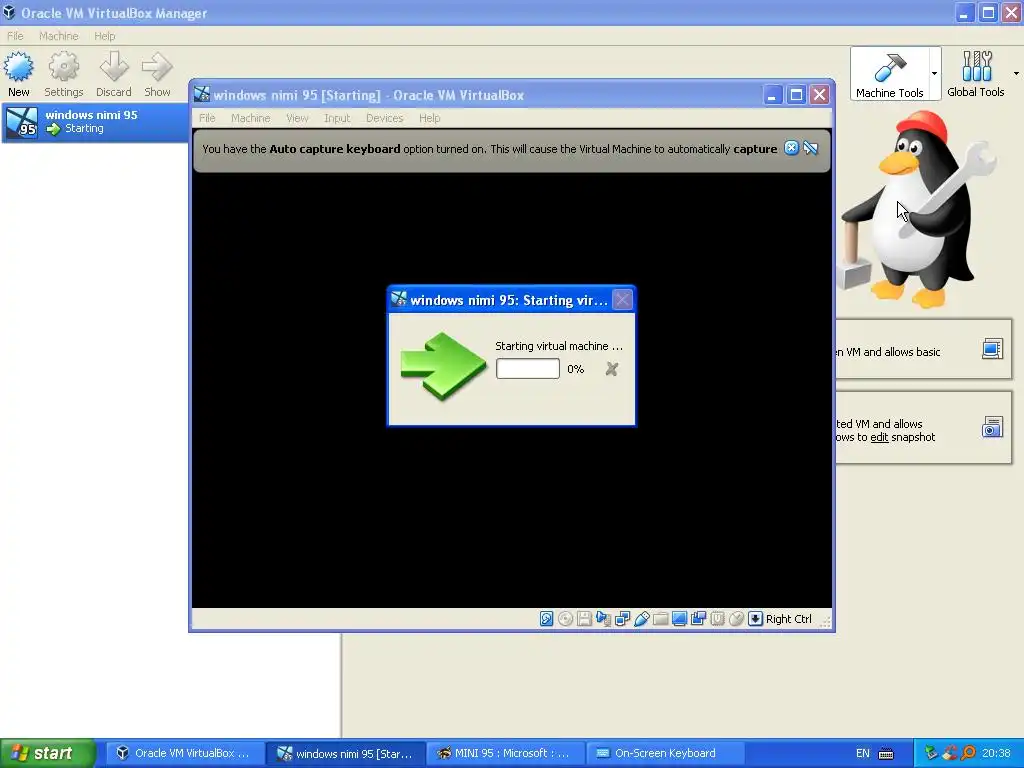Click the Discard toolbar icon

pos(114,67)
